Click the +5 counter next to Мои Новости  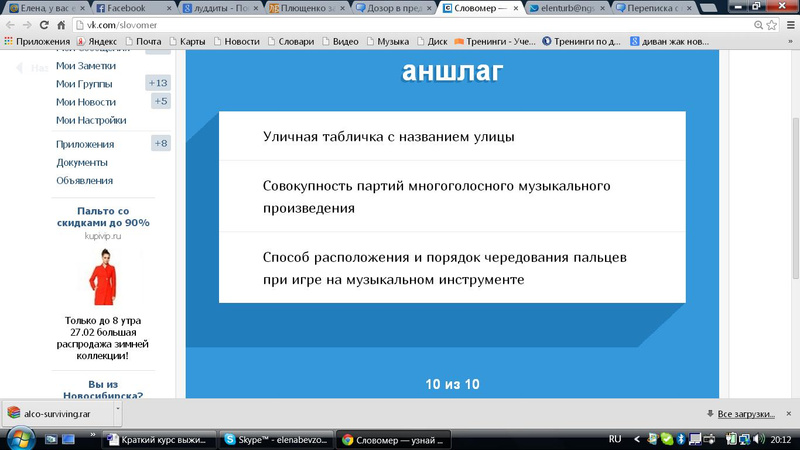pyautogui.click(x=161, y=101)
